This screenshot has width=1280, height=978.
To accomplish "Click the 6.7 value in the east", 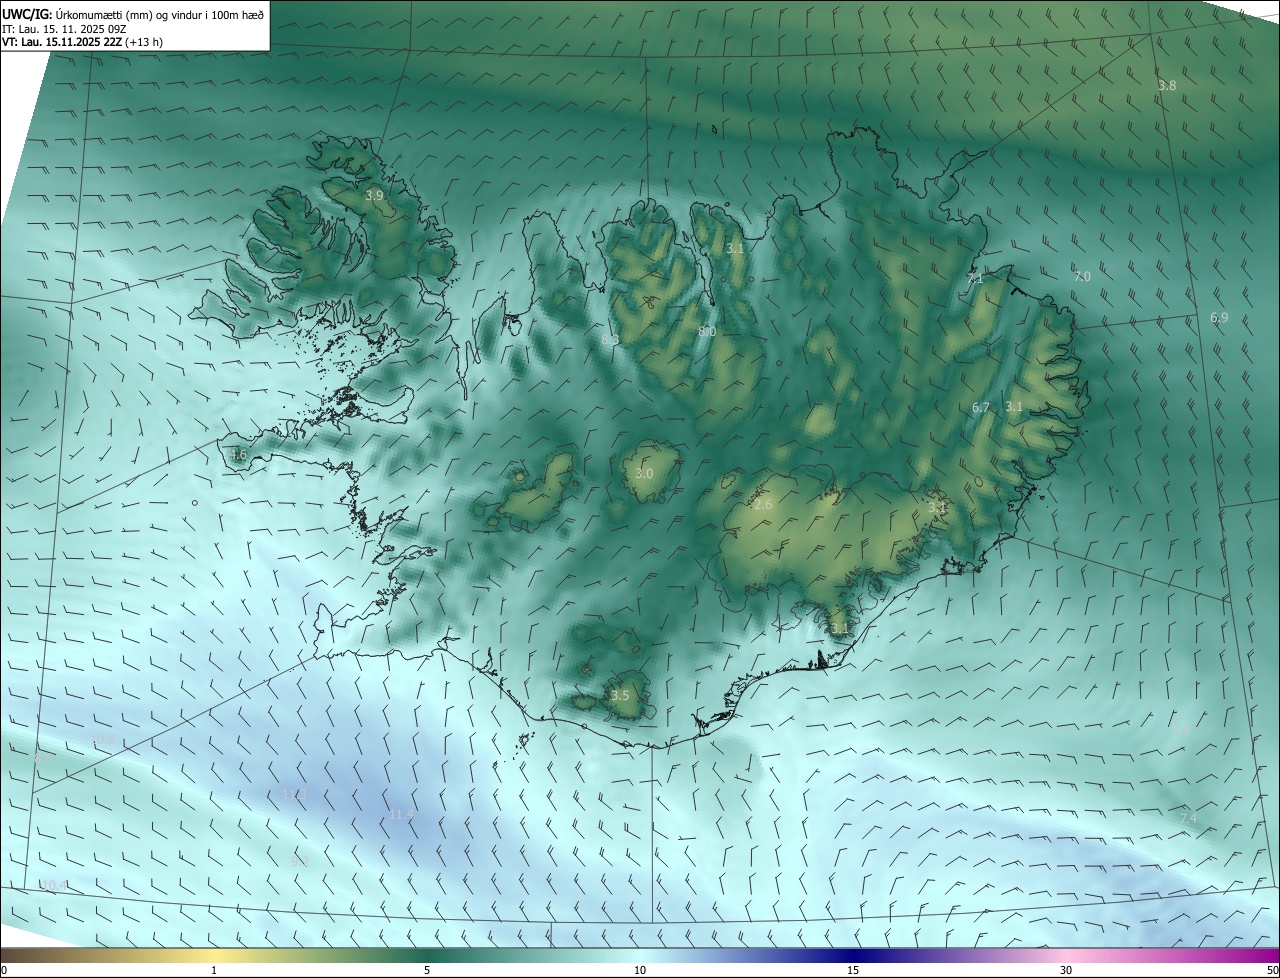I will click(x=981, y=408).
